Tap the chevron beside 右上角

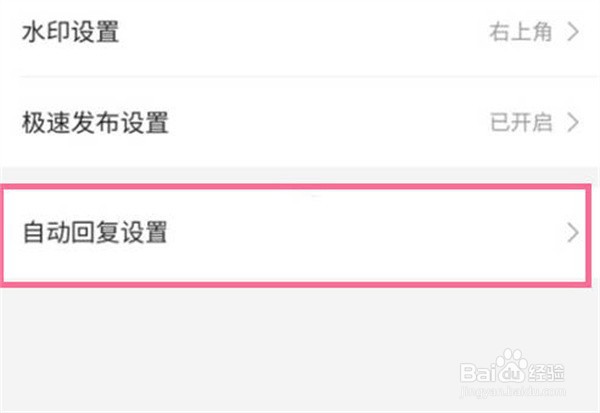pos(573,32)
